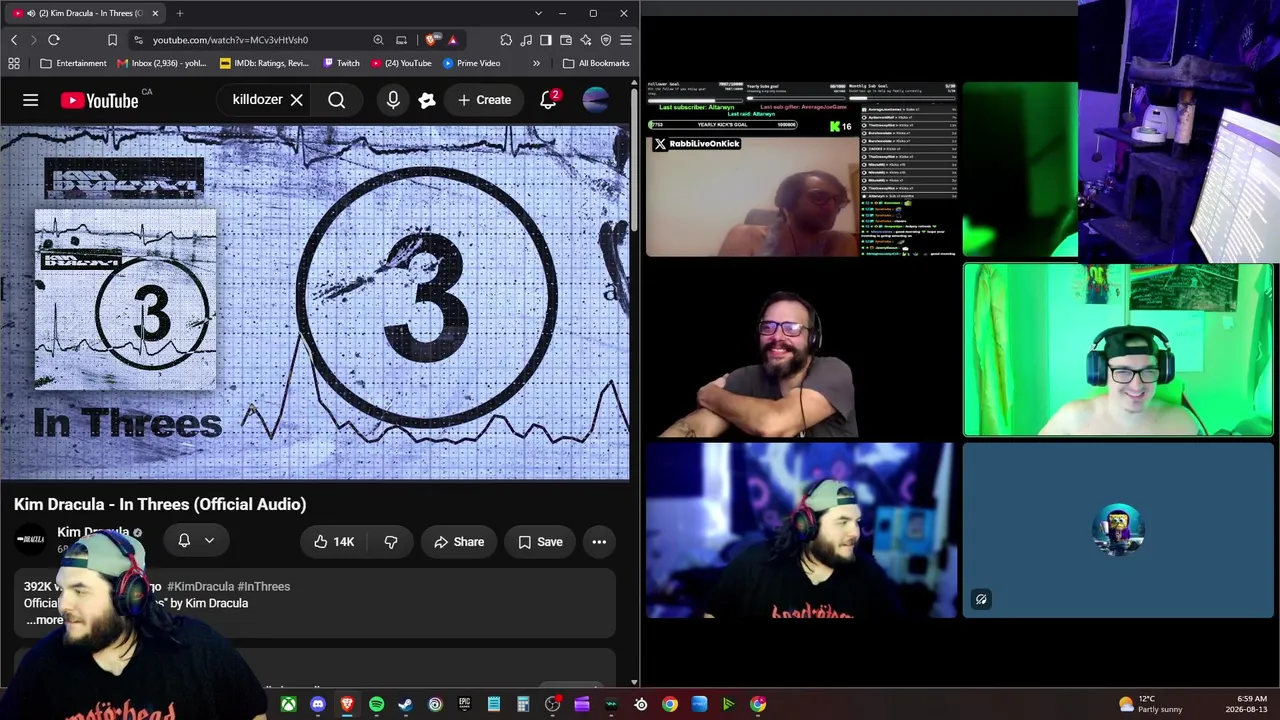
Task: Open the Leo AI sparkle icon
Action: tap(586, 40)
